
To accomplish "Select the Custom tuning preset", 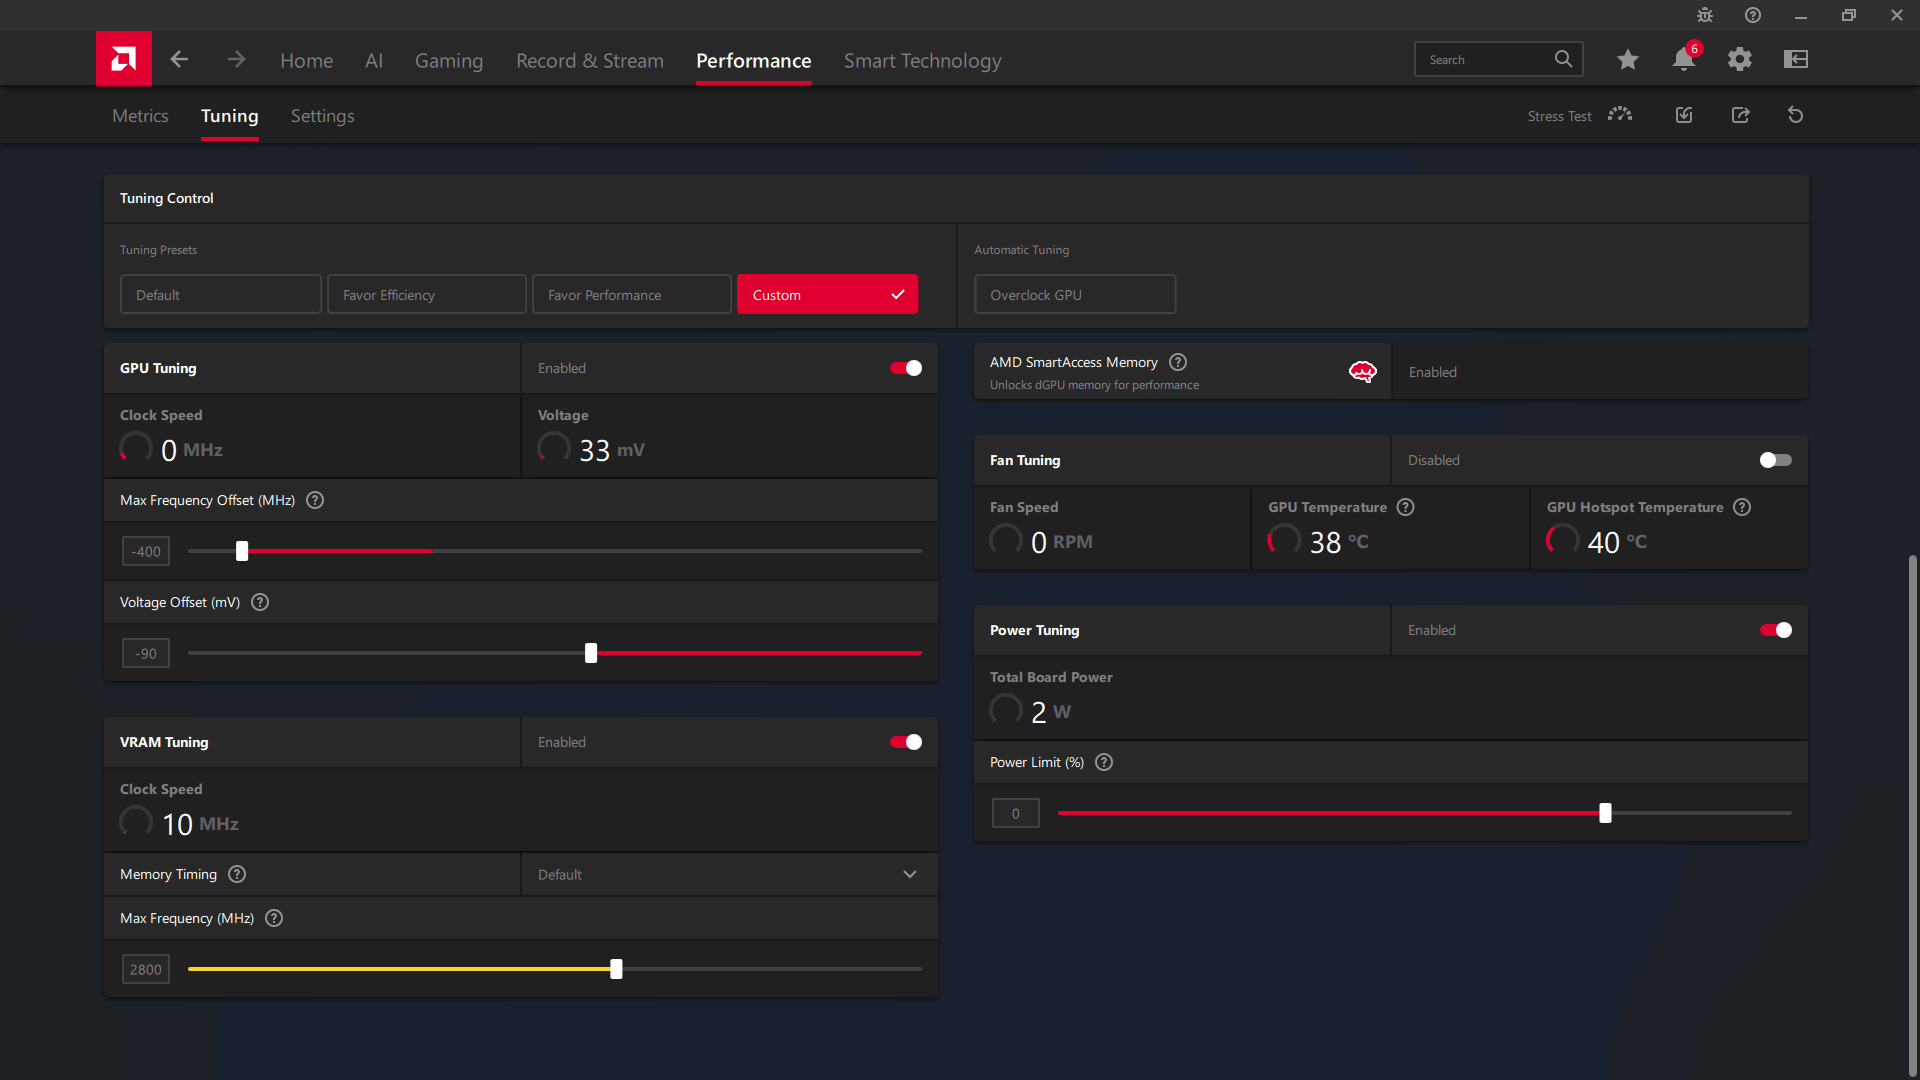I will pos(827,294).
